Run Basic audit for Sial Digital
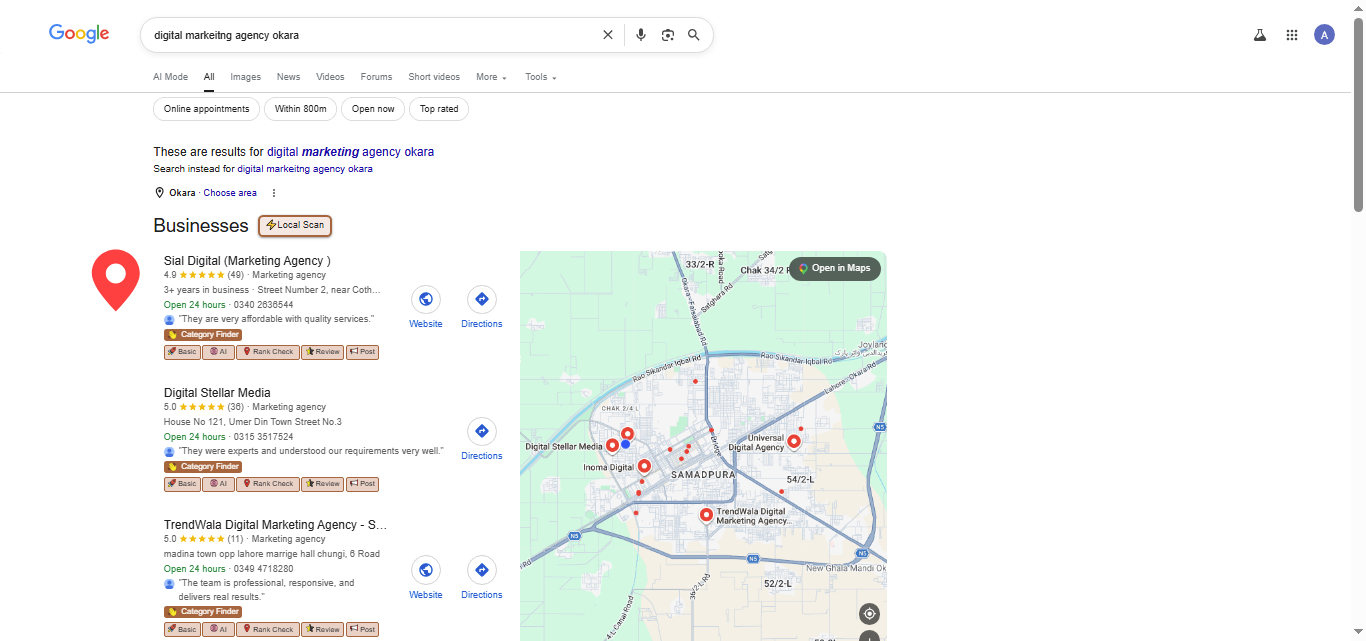This screenshot has width=1366, height=641. (x=182, y=352)
